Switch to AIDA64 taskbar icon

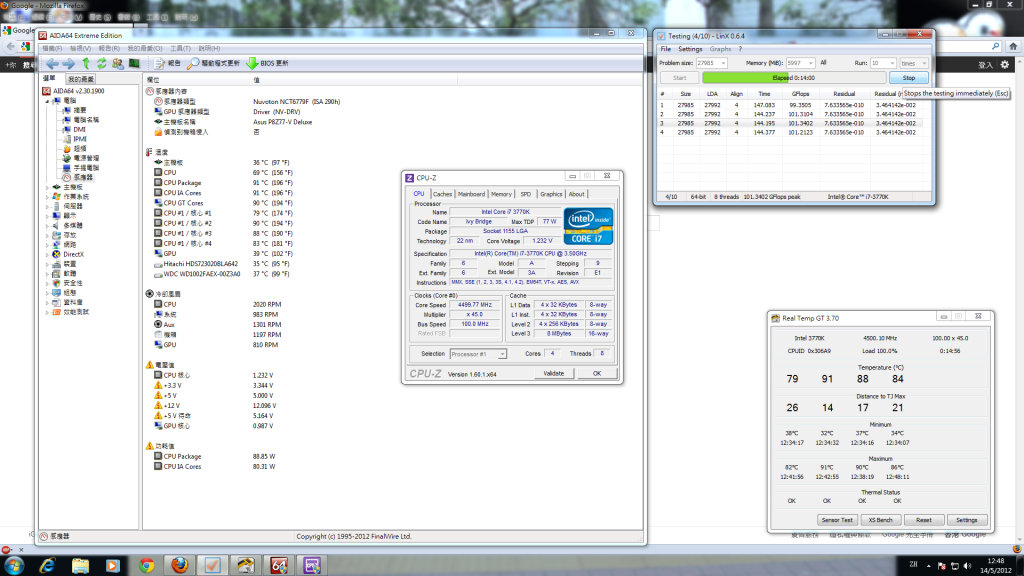[279, 565]
